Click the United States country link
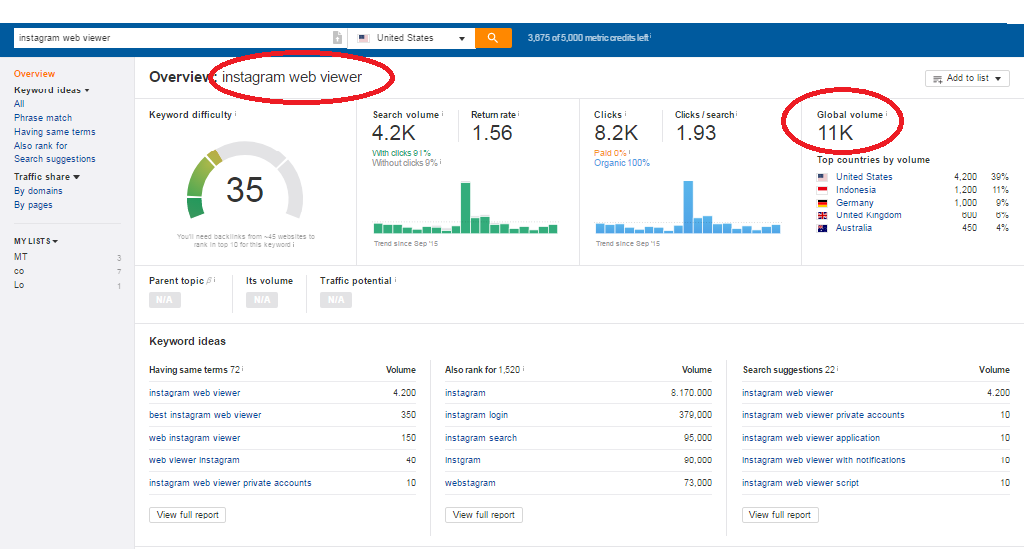 pyautogui.click(x=864, y=177)
